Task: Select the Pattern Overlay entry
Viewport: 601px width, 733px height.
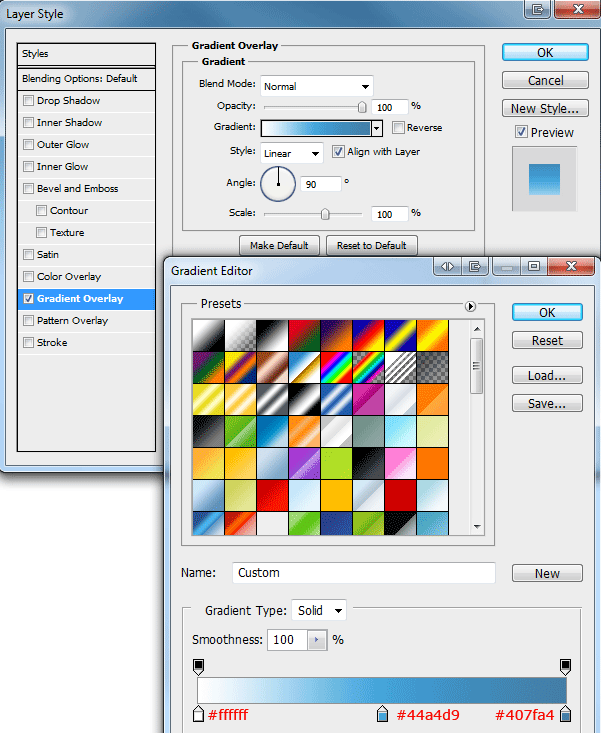Action: [86, 320]
